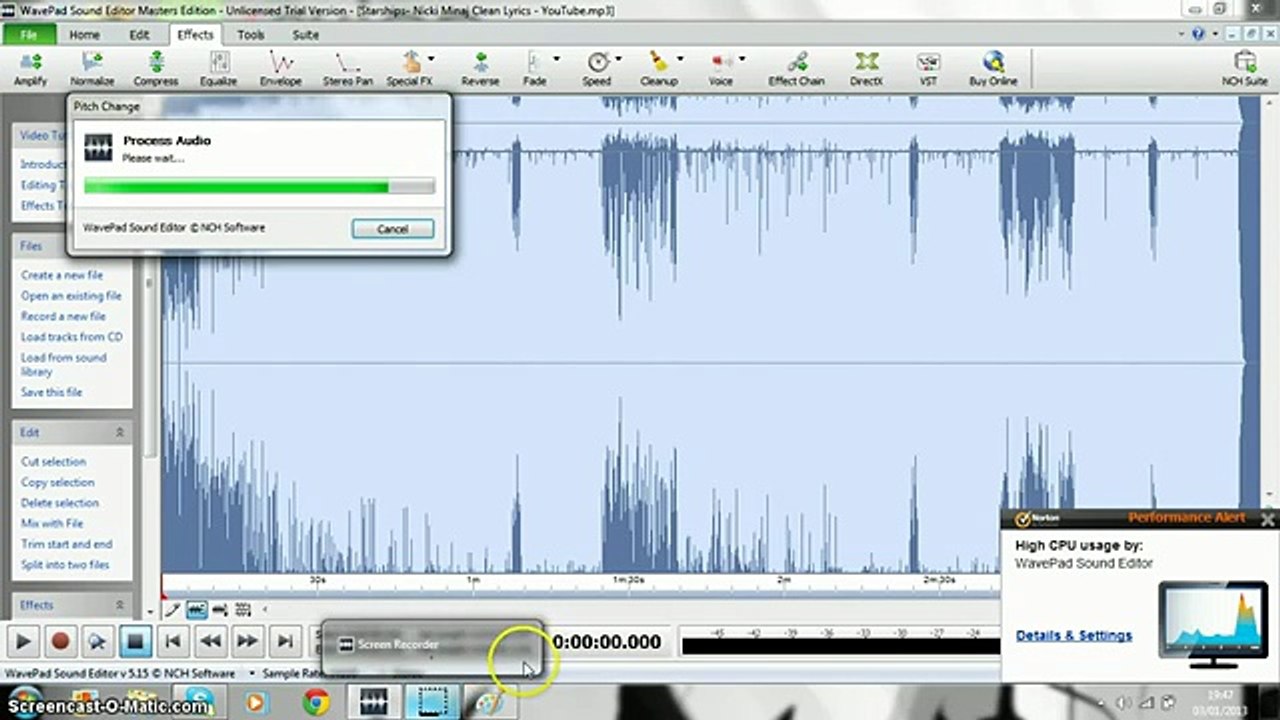This screenshot has height=720, width=1280.
Task: Choose Copy selection in Edit panel
Action: [x=58, y=482]
